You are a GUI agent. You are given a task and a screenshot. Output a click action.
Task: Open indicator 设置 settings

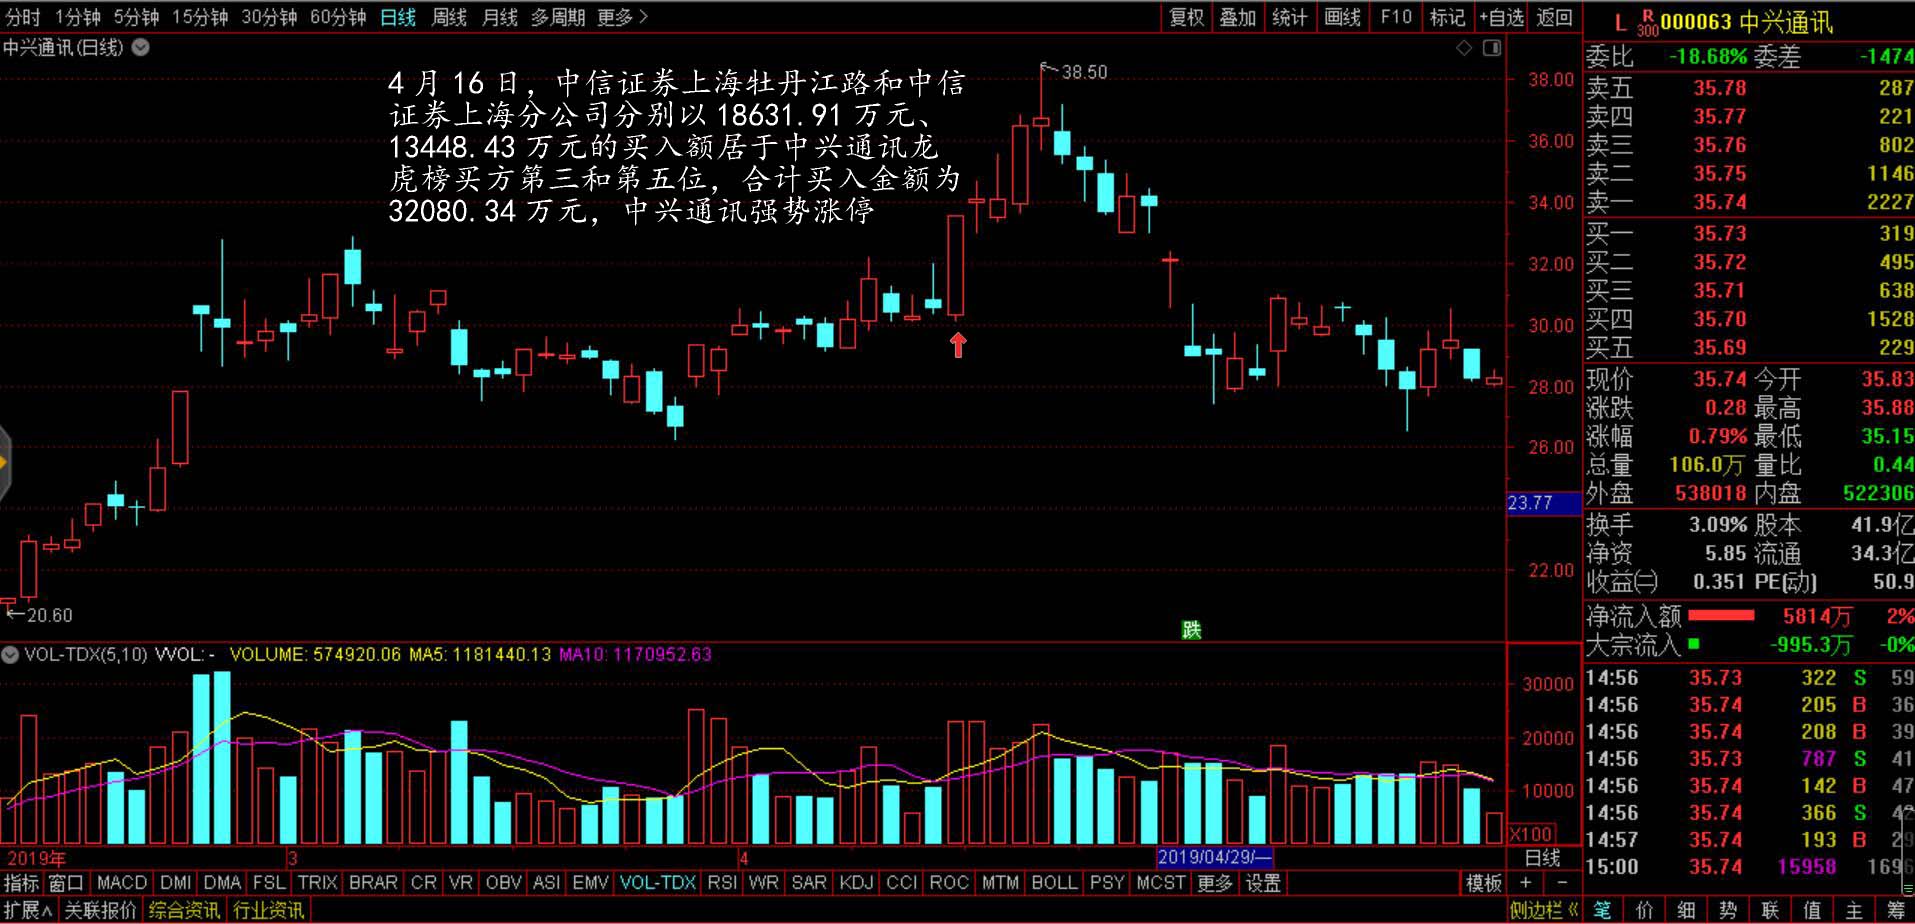(1263, 883)
